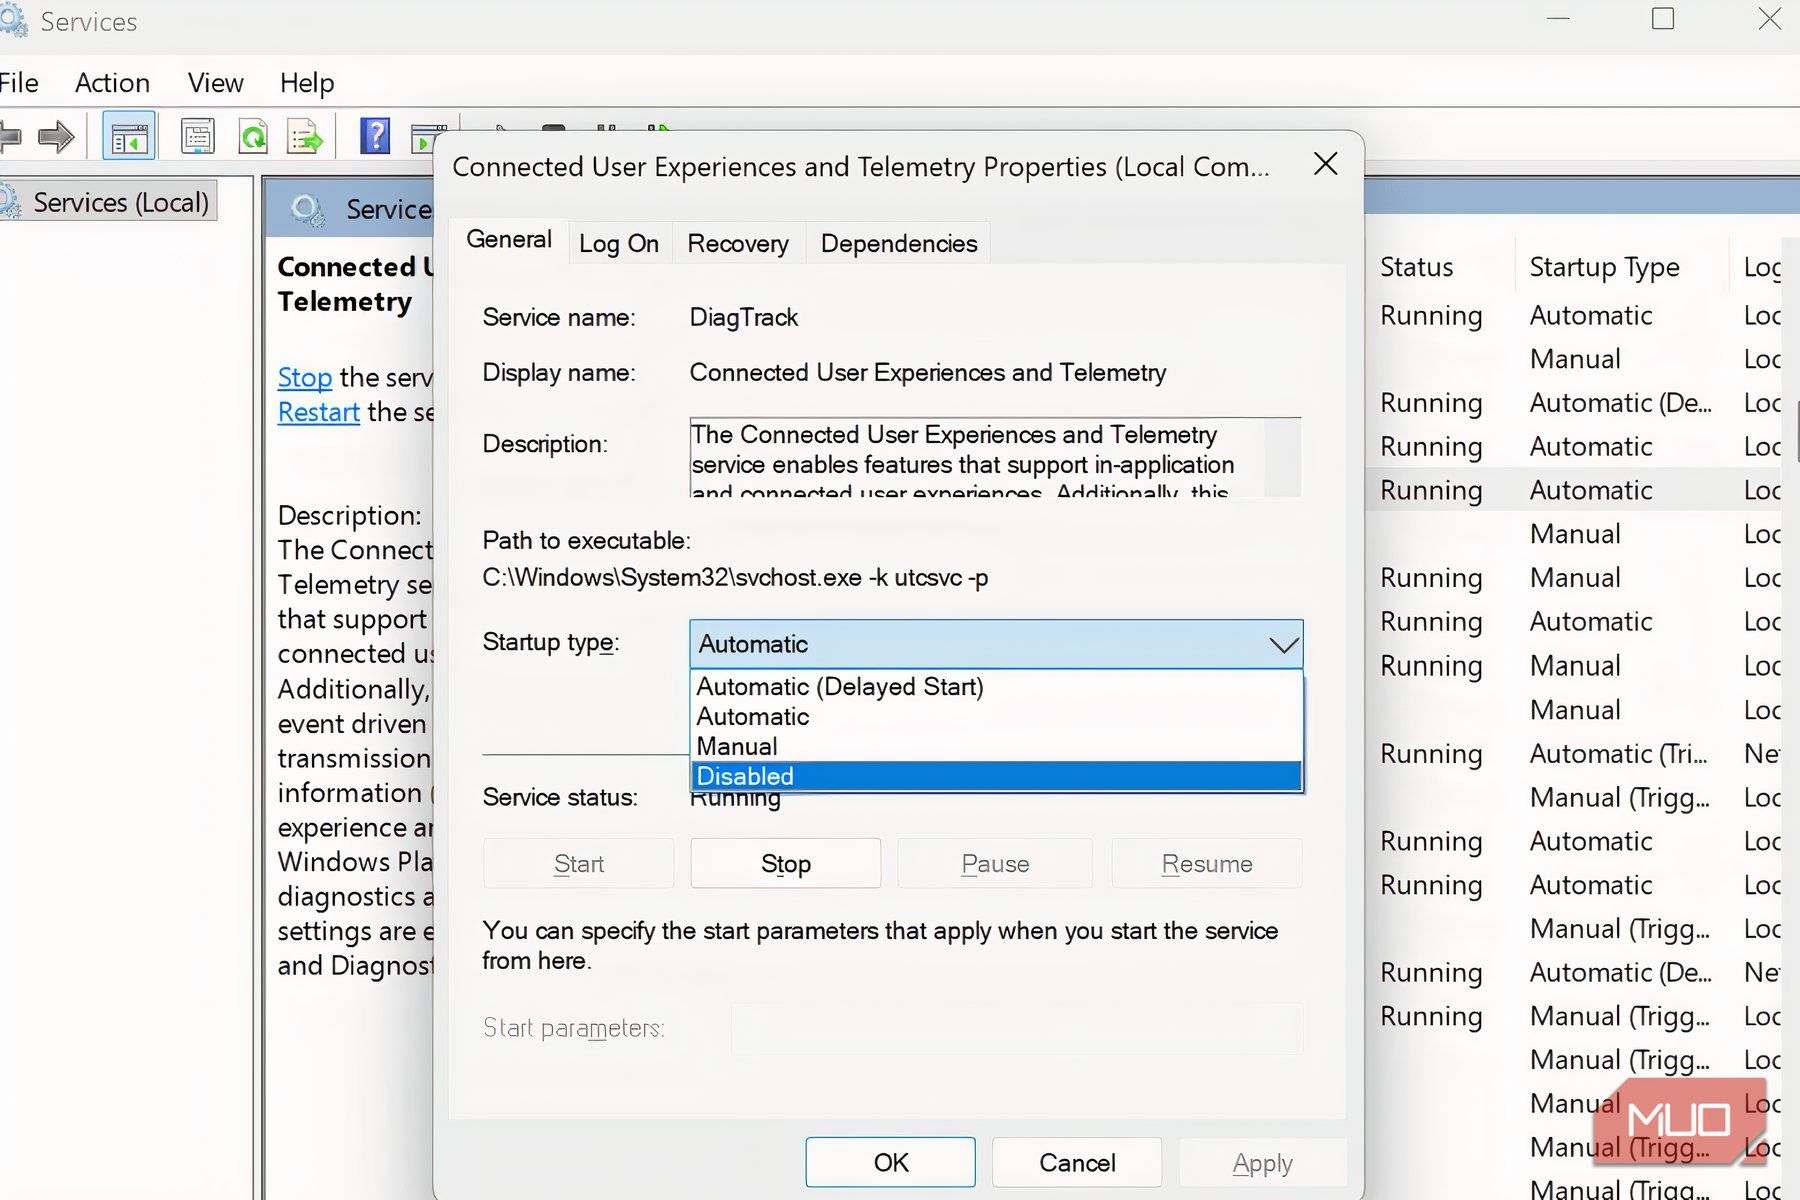The image size is (1800, 1200).
Task: Click the Description text box scrollbar
Action: pyautogui.click(x=1283, y=457)
